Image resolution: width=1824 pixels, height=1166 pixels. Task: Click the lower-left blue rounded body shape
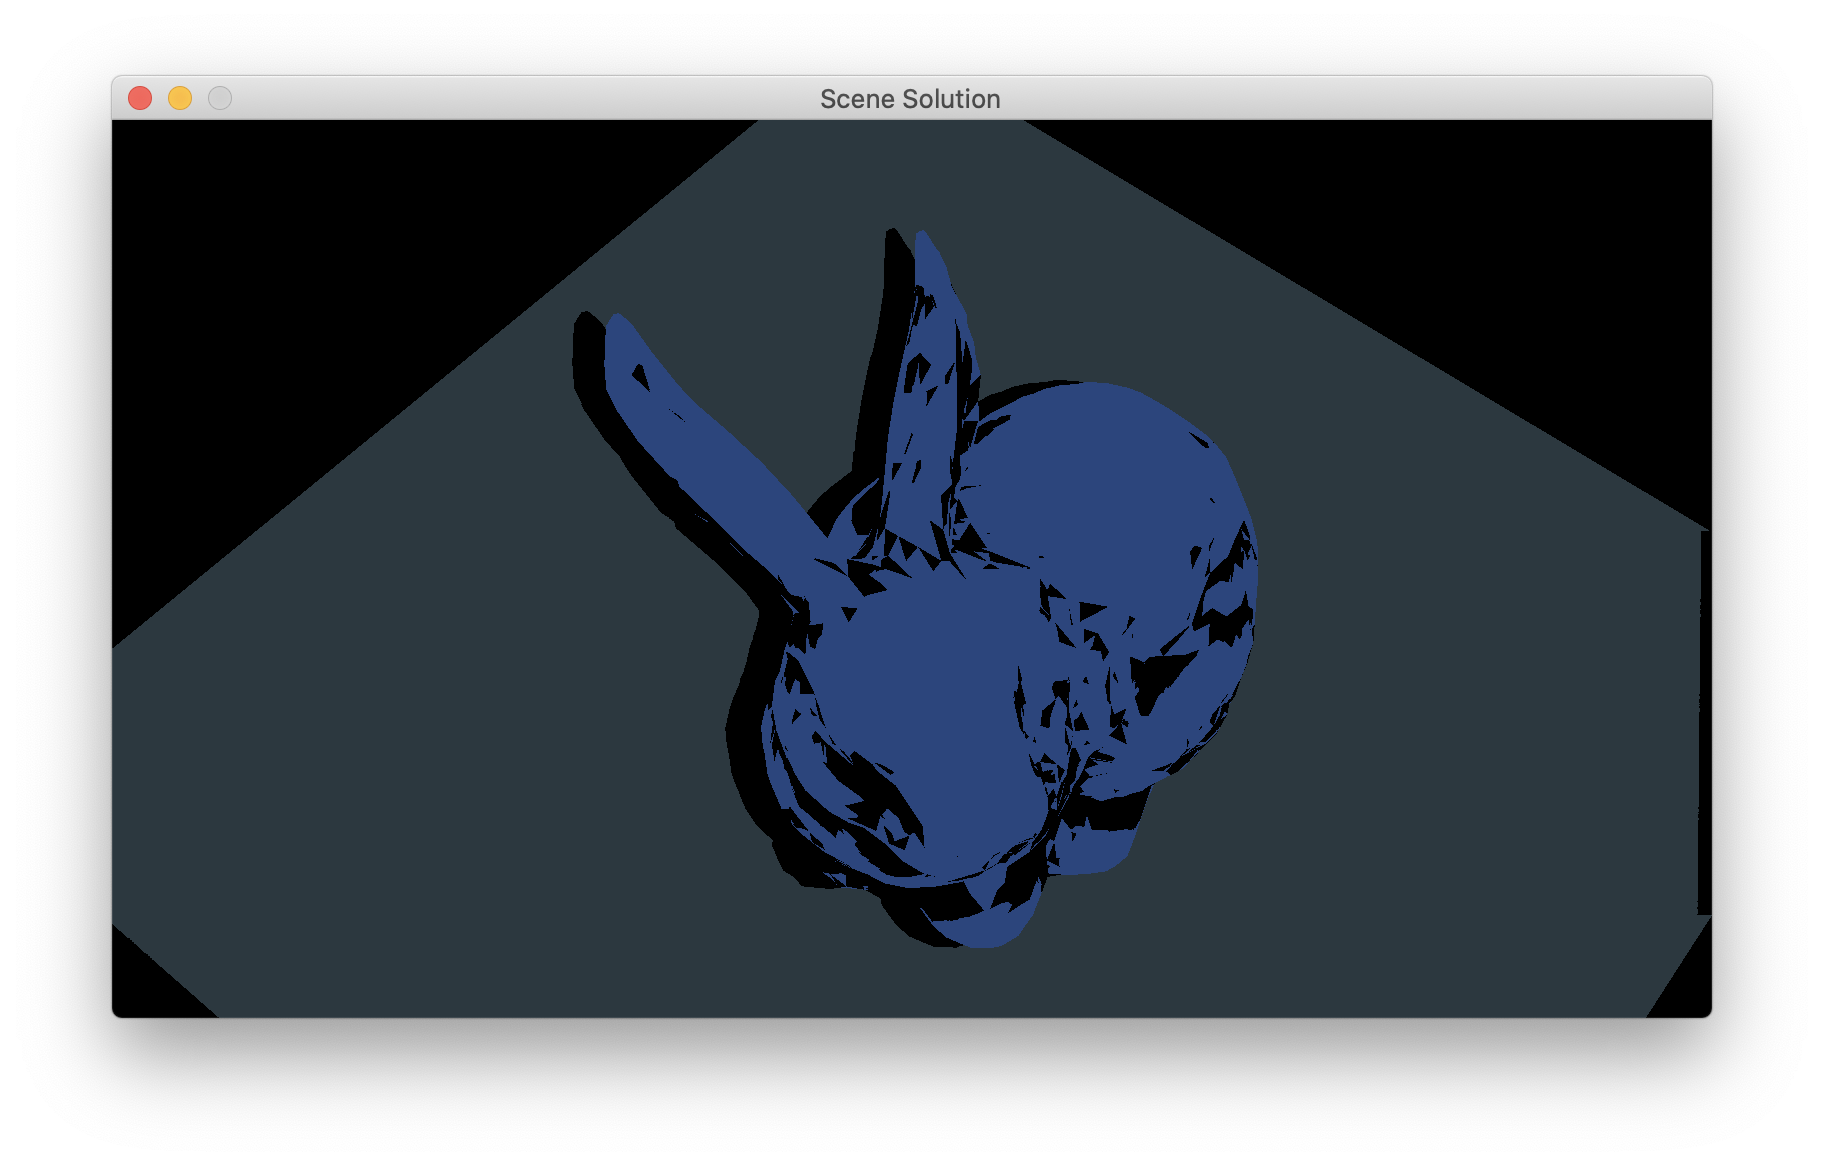pos(920,700)
